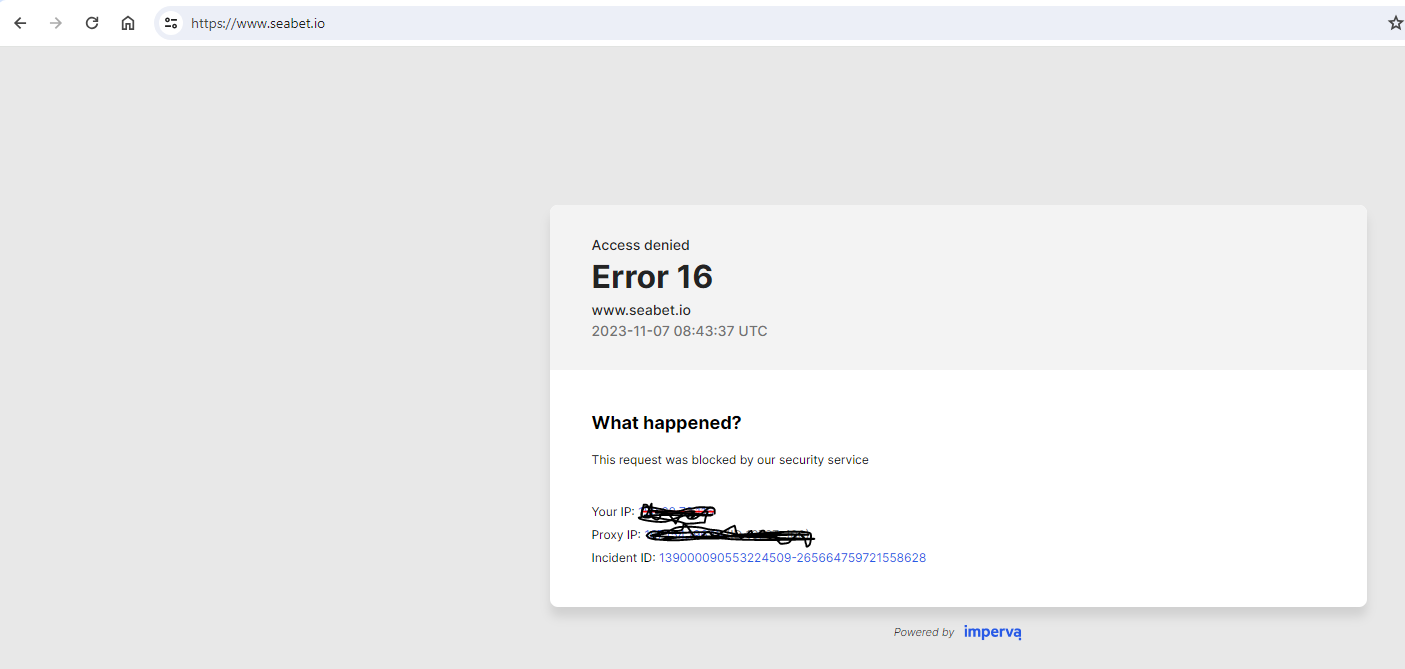Viewport: 1405px width, 669px height.
Task: Select the "Incident ID:" label
Action: [x=623, y=558]
